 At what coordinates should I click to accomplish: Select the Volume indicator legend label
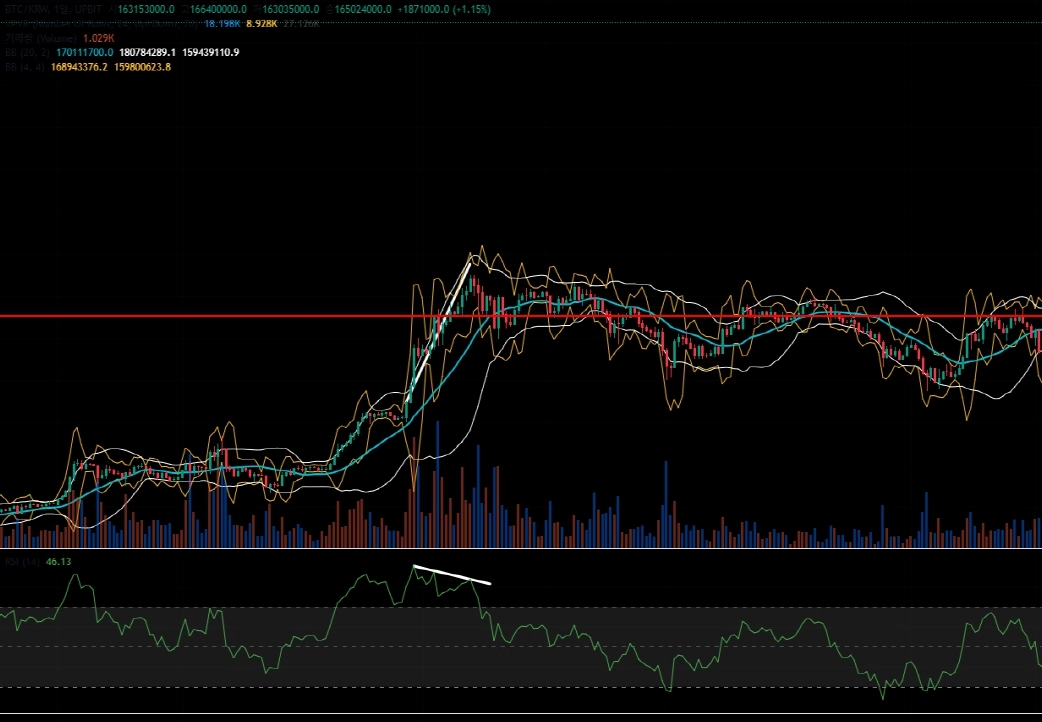[x=41, y=38]
